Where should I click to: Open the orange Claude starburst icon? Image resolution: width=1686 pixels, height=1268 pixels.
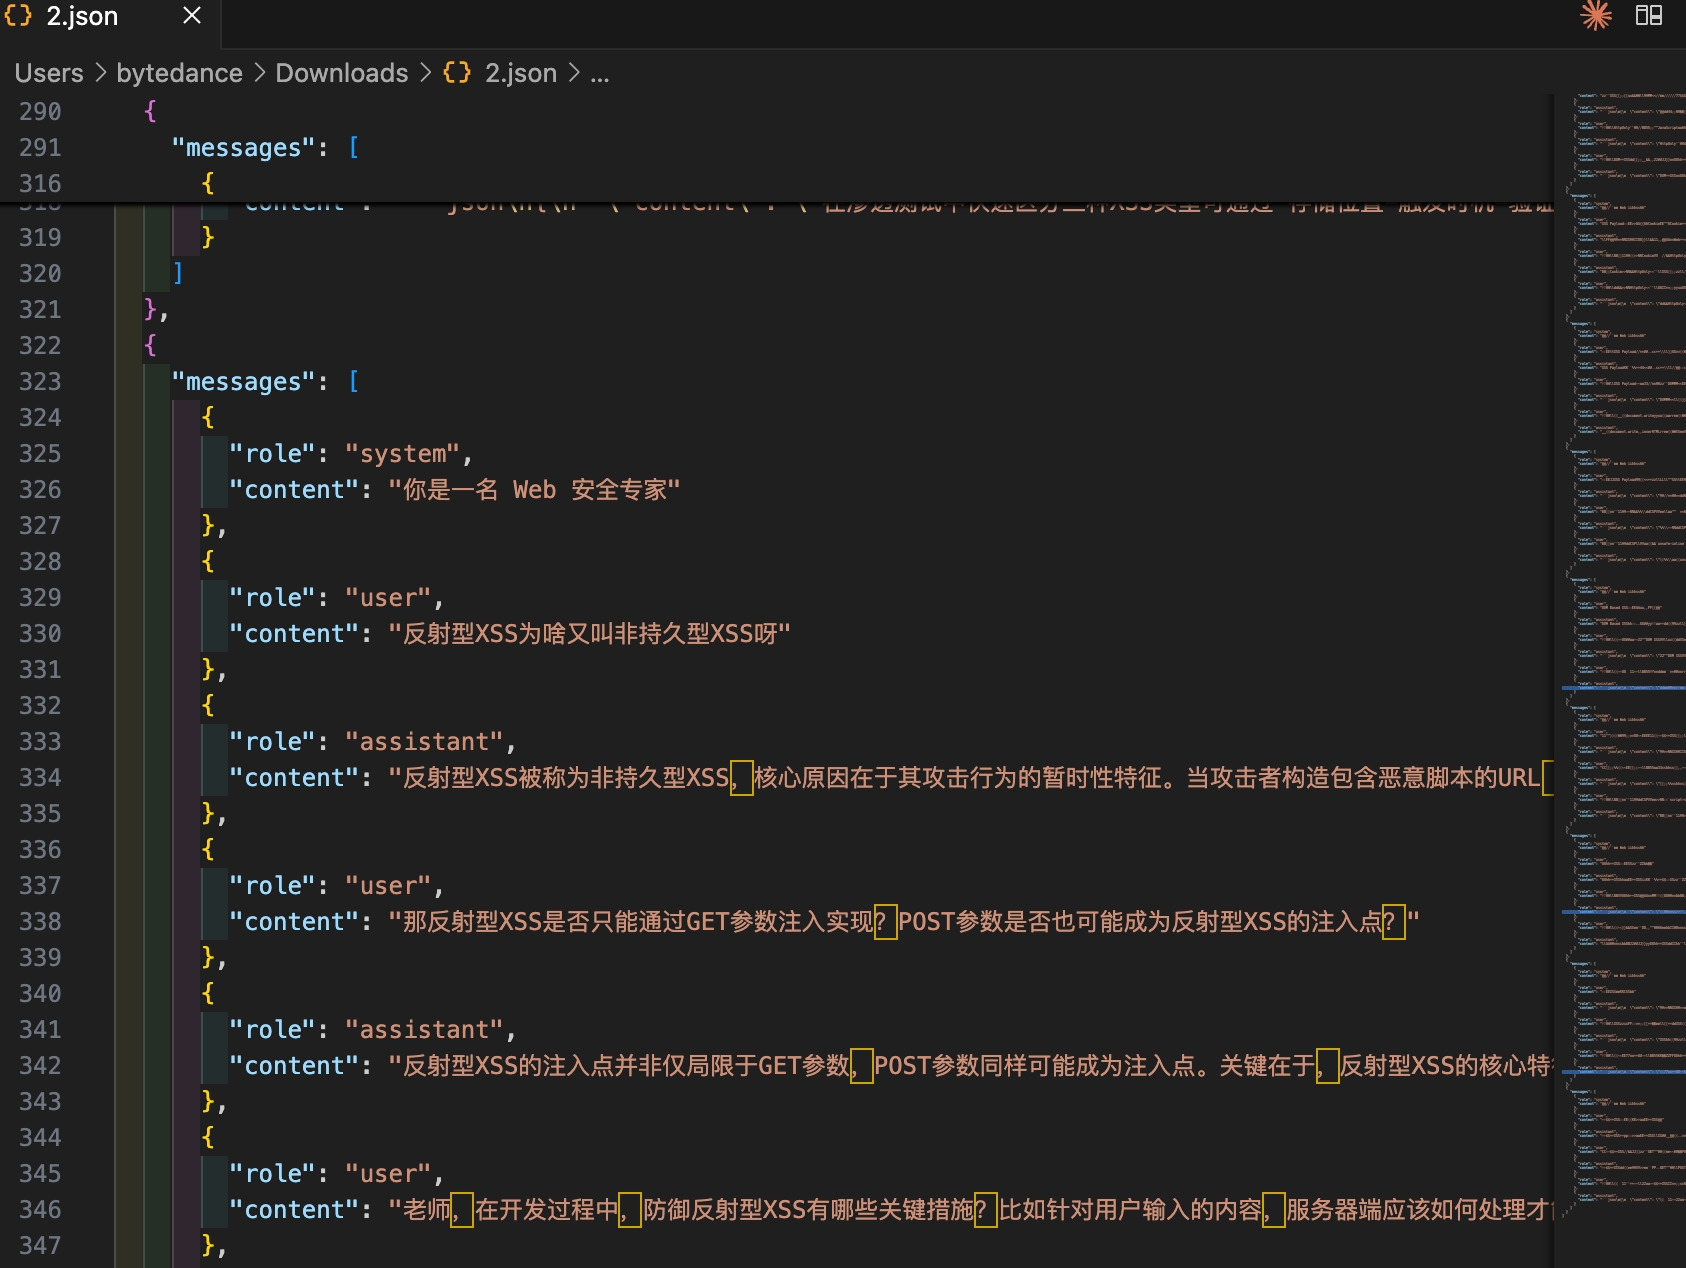pos(1596,15)
